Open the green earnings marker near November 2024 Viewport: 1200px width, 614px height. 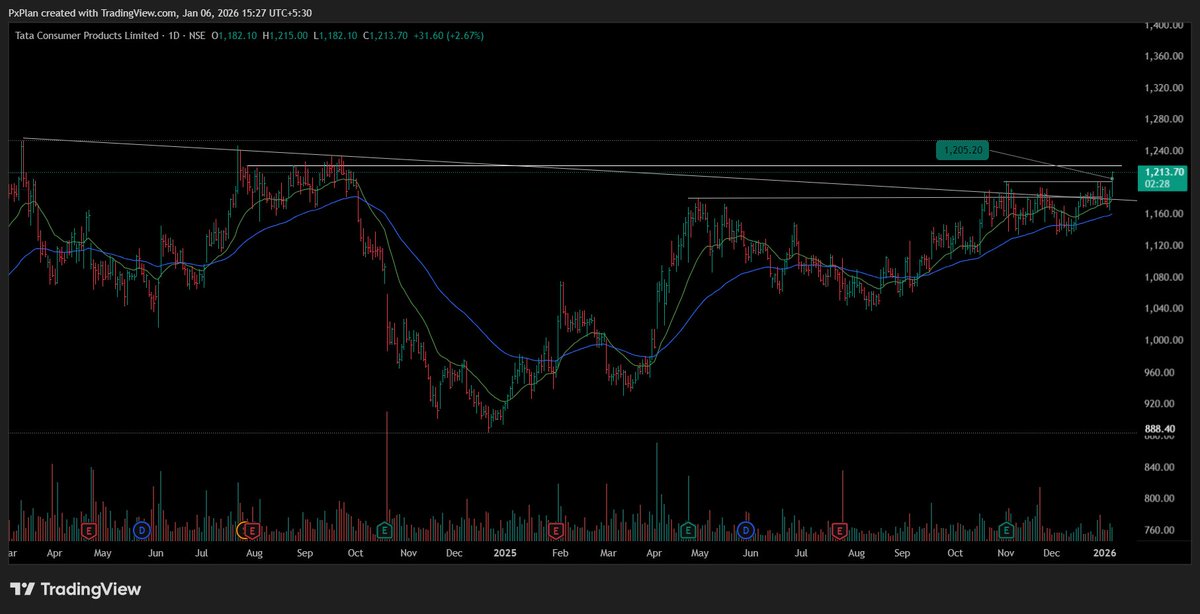385,529
